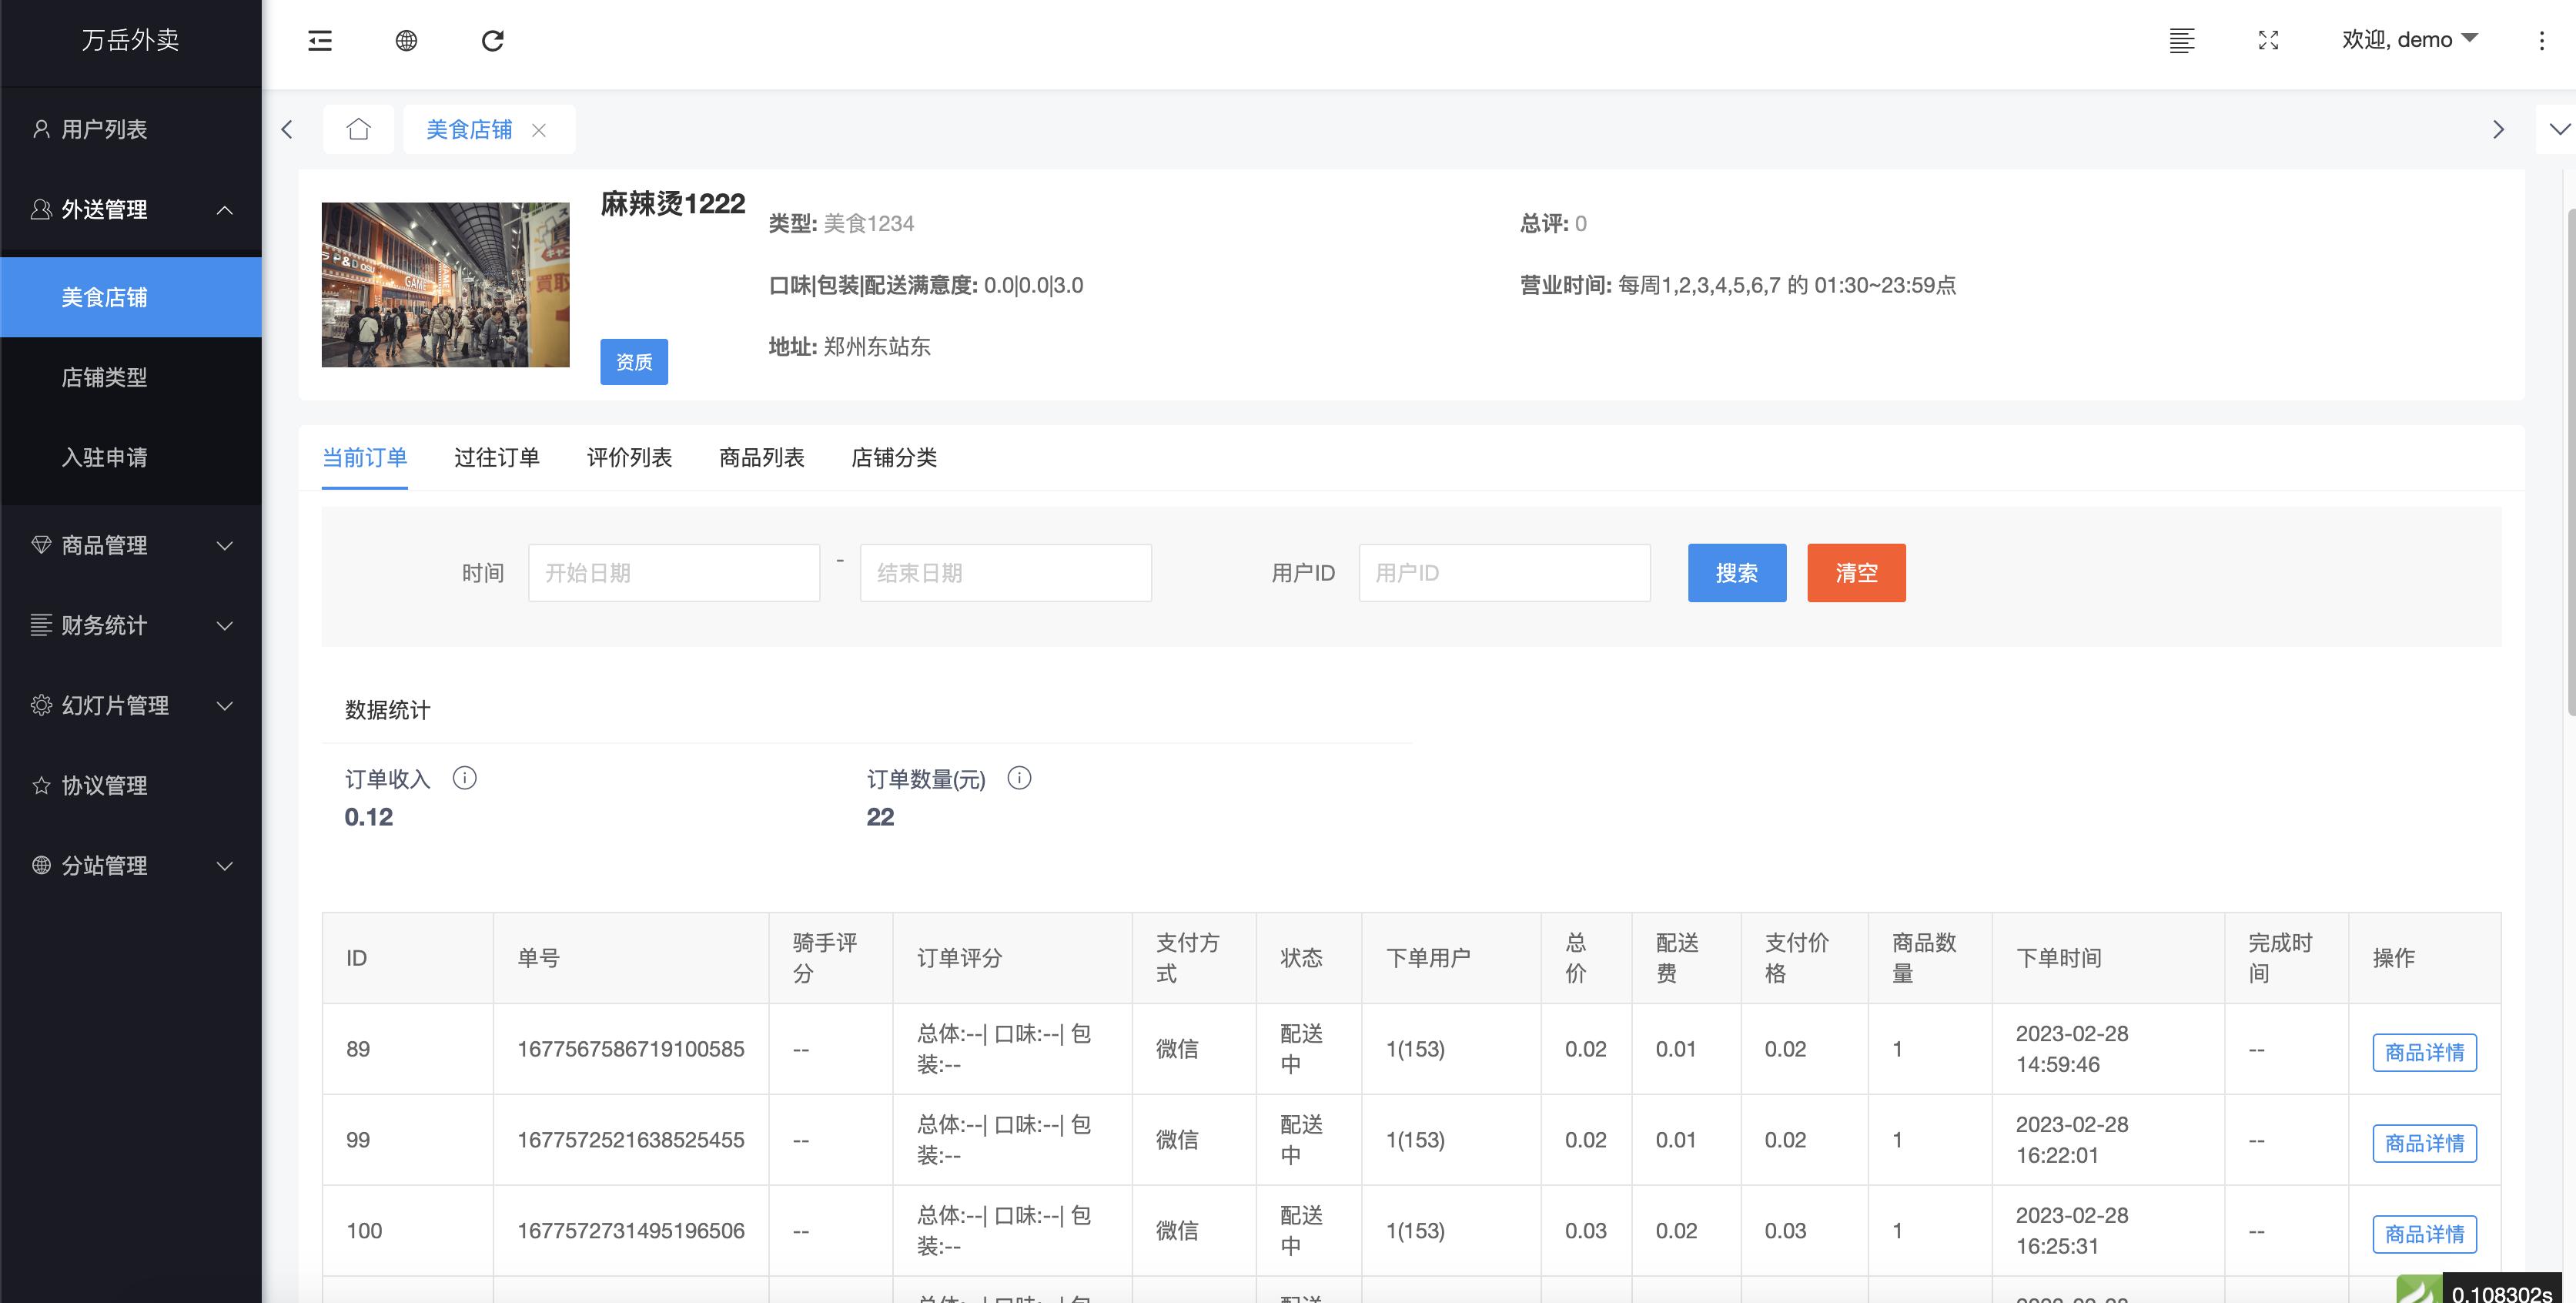Viewport: 2576px width, 1303px height.
Task: Expand the 财务统计 menu group
Action: click(131, 625)
